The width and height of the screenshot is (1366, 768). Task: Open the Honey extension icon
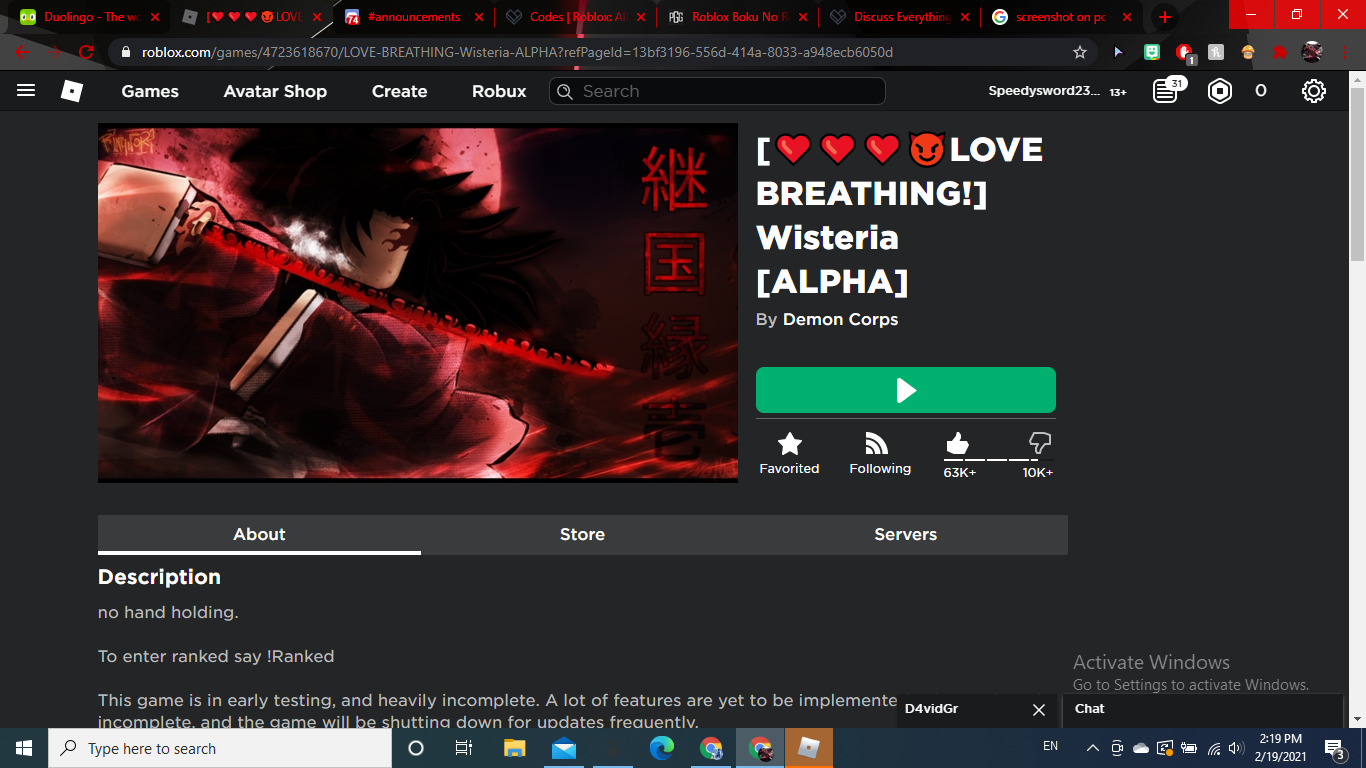coord(1216,52)
